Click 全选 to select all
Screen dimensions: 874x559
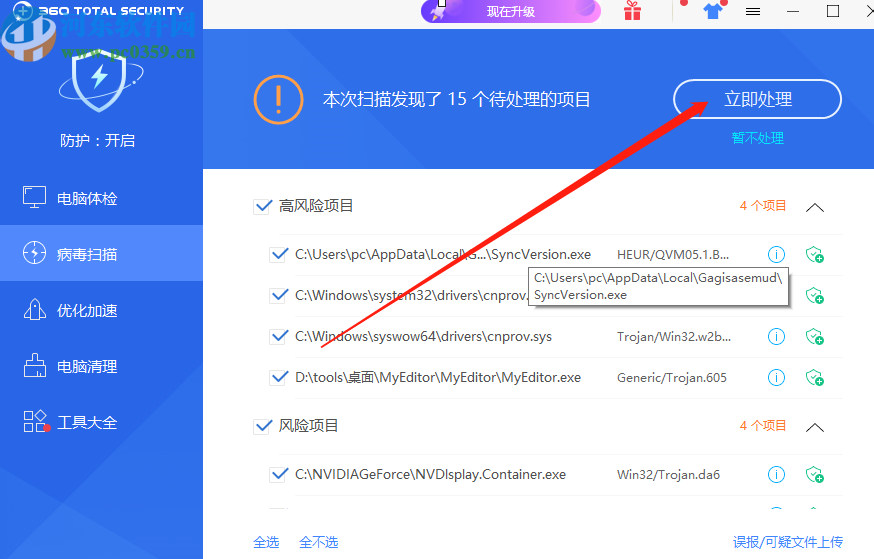(266, 542)
